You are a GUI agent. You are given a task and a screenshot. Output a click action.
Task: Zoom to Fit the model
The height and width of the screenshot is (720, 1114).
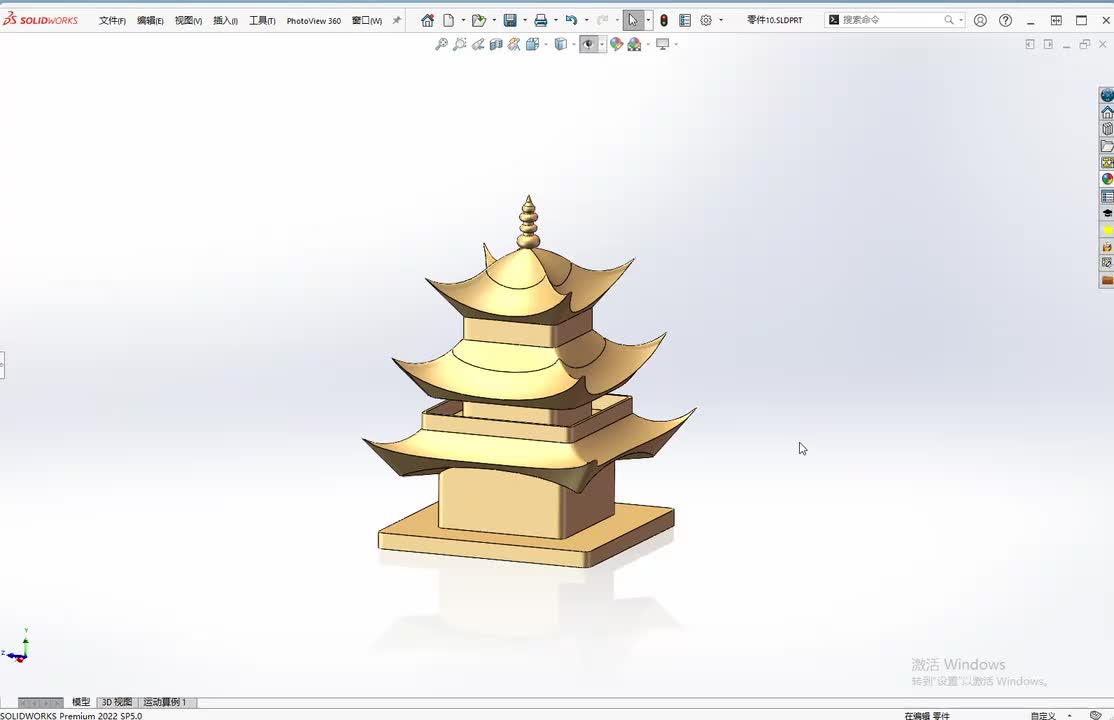441,44
